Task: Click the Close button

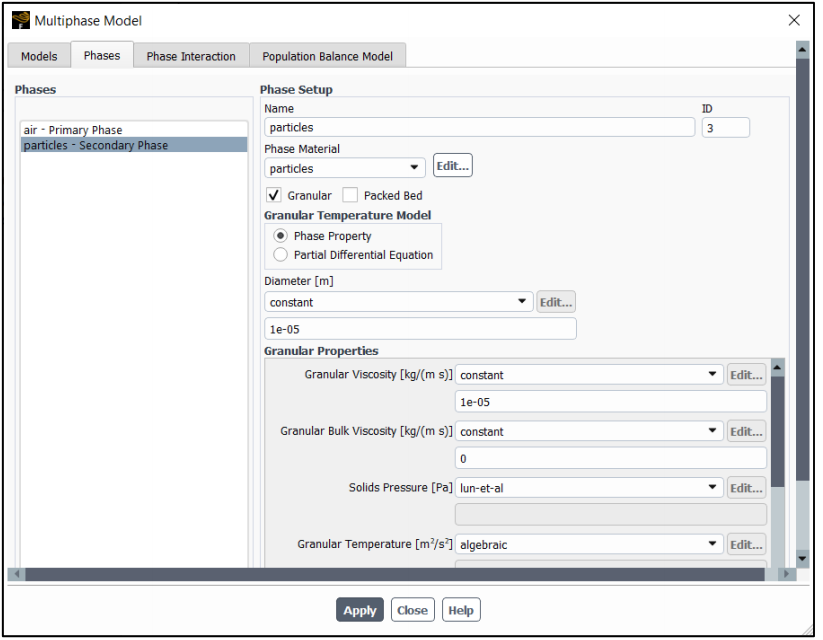Action: (412, 610)
